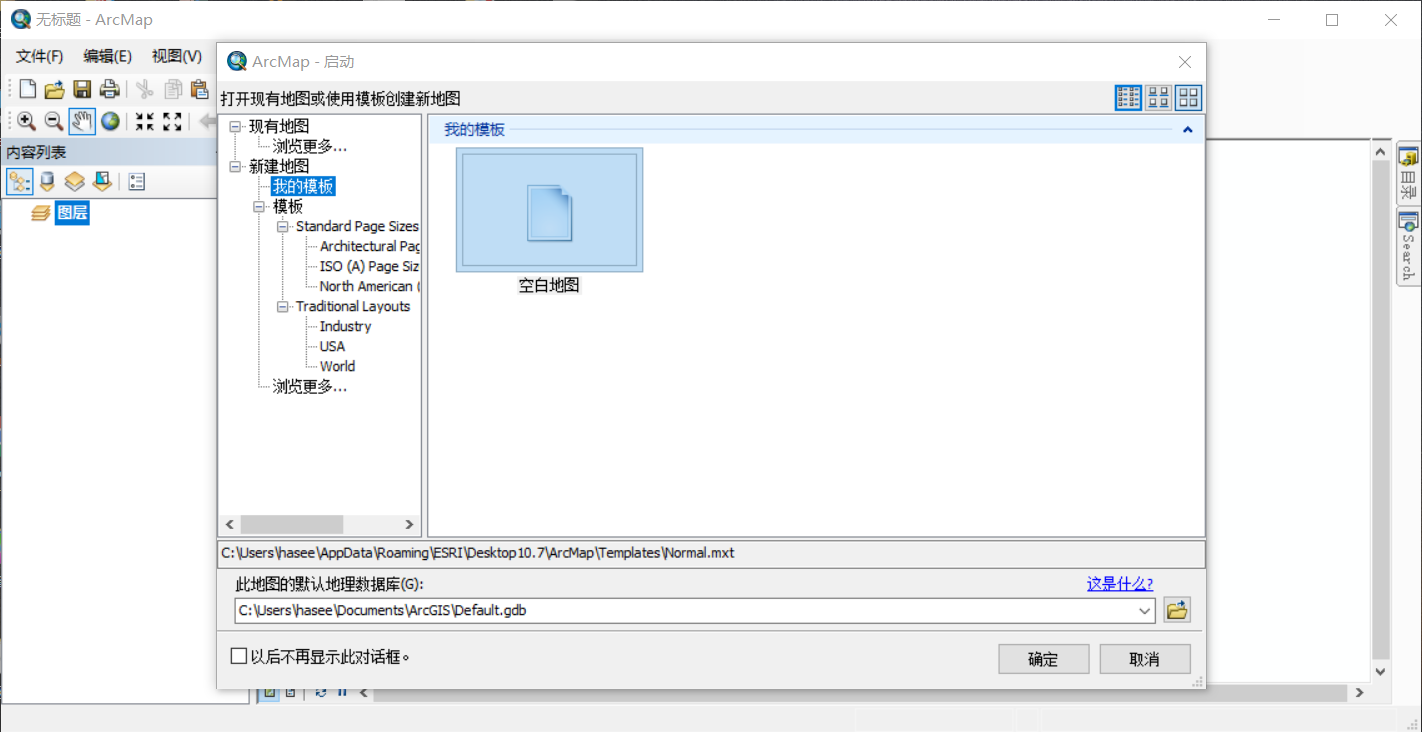Image resolution: width=1422 pixels, height=732 pixels.
Task: Click tree panel scroll left arrow
Action: (x=230, y=524)
